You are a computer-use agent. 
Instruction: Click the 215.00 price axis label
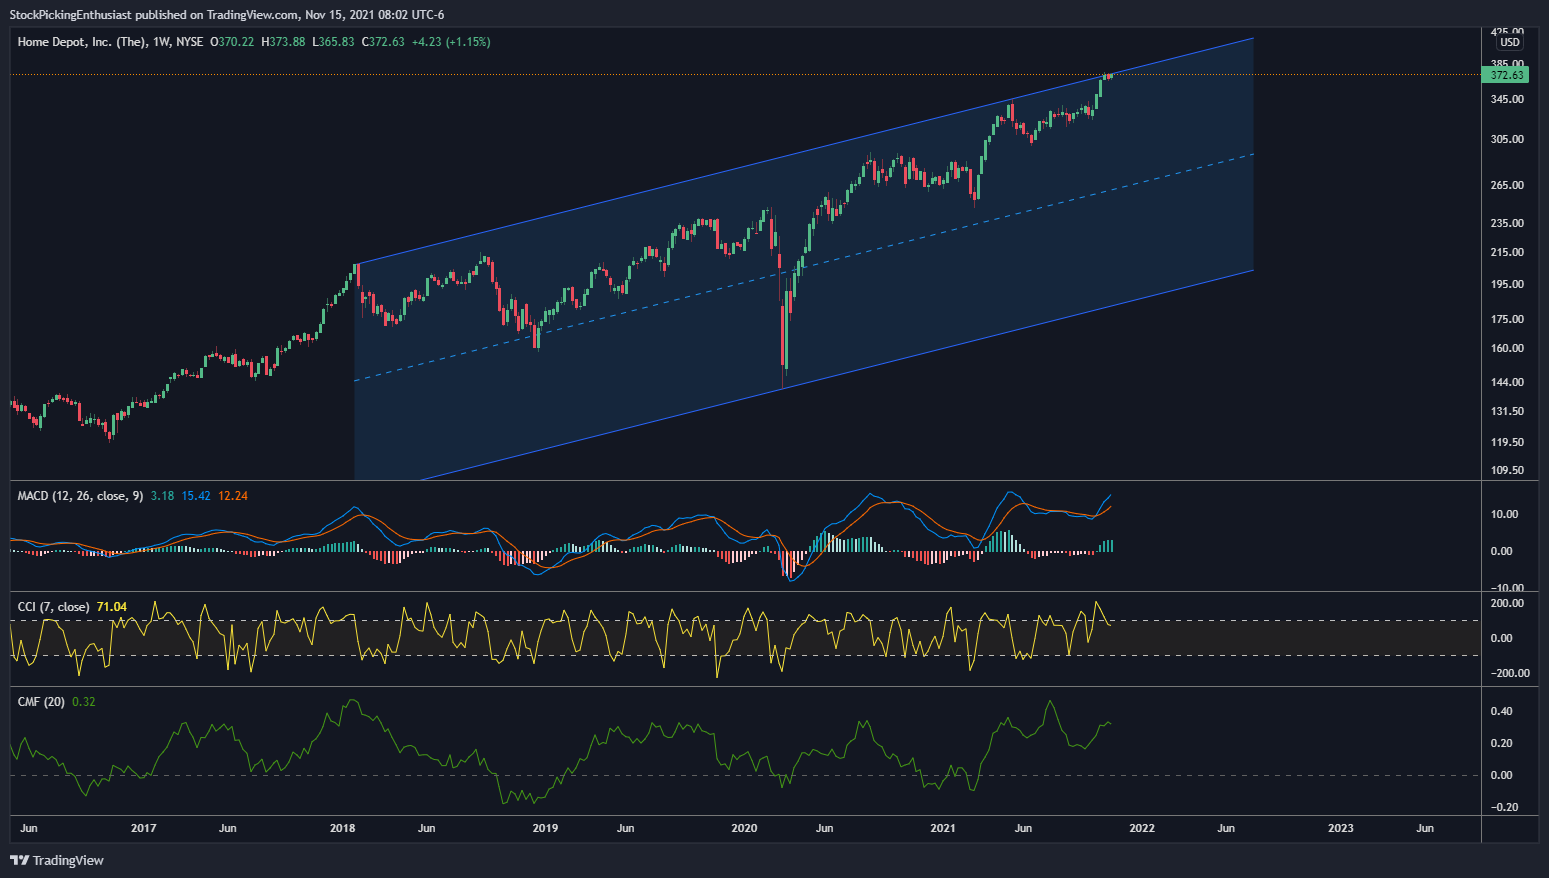click(x=1507, y=253)
